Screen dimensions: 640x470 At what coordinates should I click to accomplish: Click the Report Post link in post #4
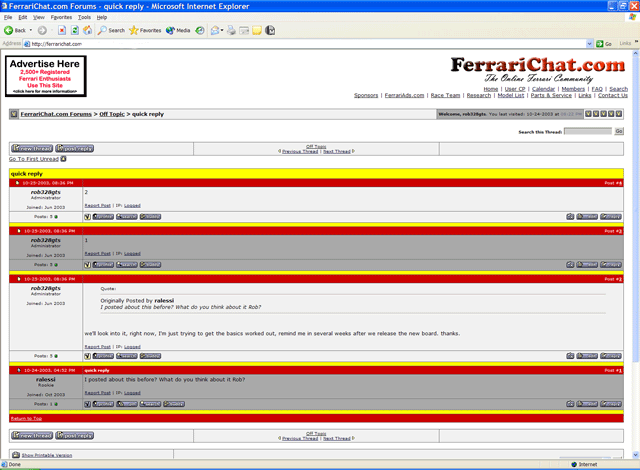98,206
